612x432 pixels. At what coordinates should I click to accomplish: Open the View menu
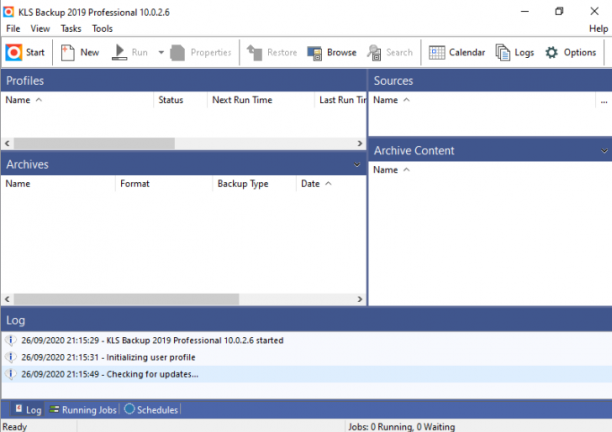pyautogui.click(x=40, y=28)
